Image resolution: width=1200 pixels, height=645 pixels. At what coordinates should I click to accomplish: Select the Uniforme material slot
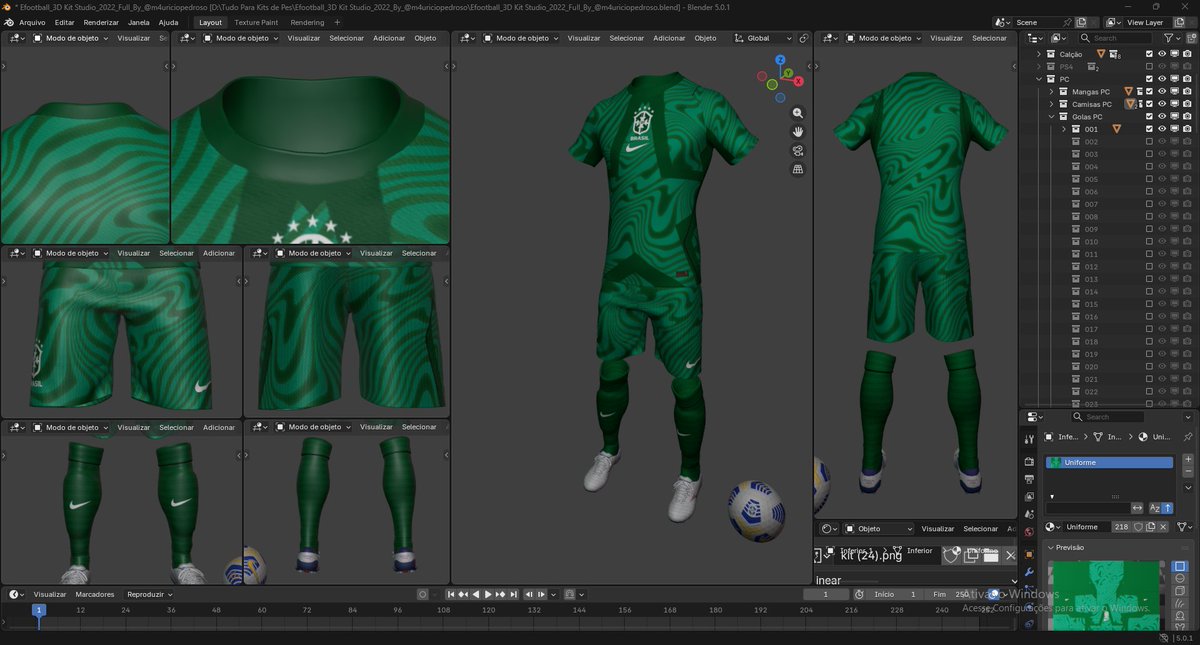click(x=1109, y=462)
